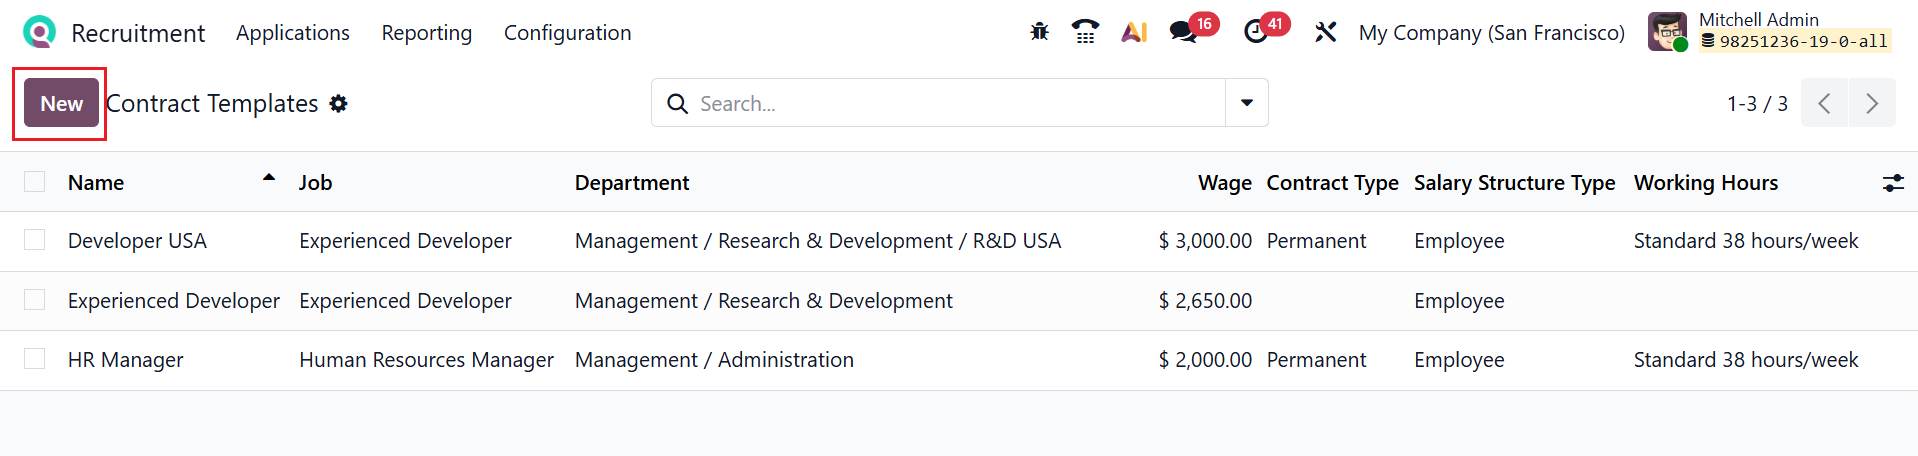Tick the Developer USA row checkbox
The image size is (1918, 456).
35,240
